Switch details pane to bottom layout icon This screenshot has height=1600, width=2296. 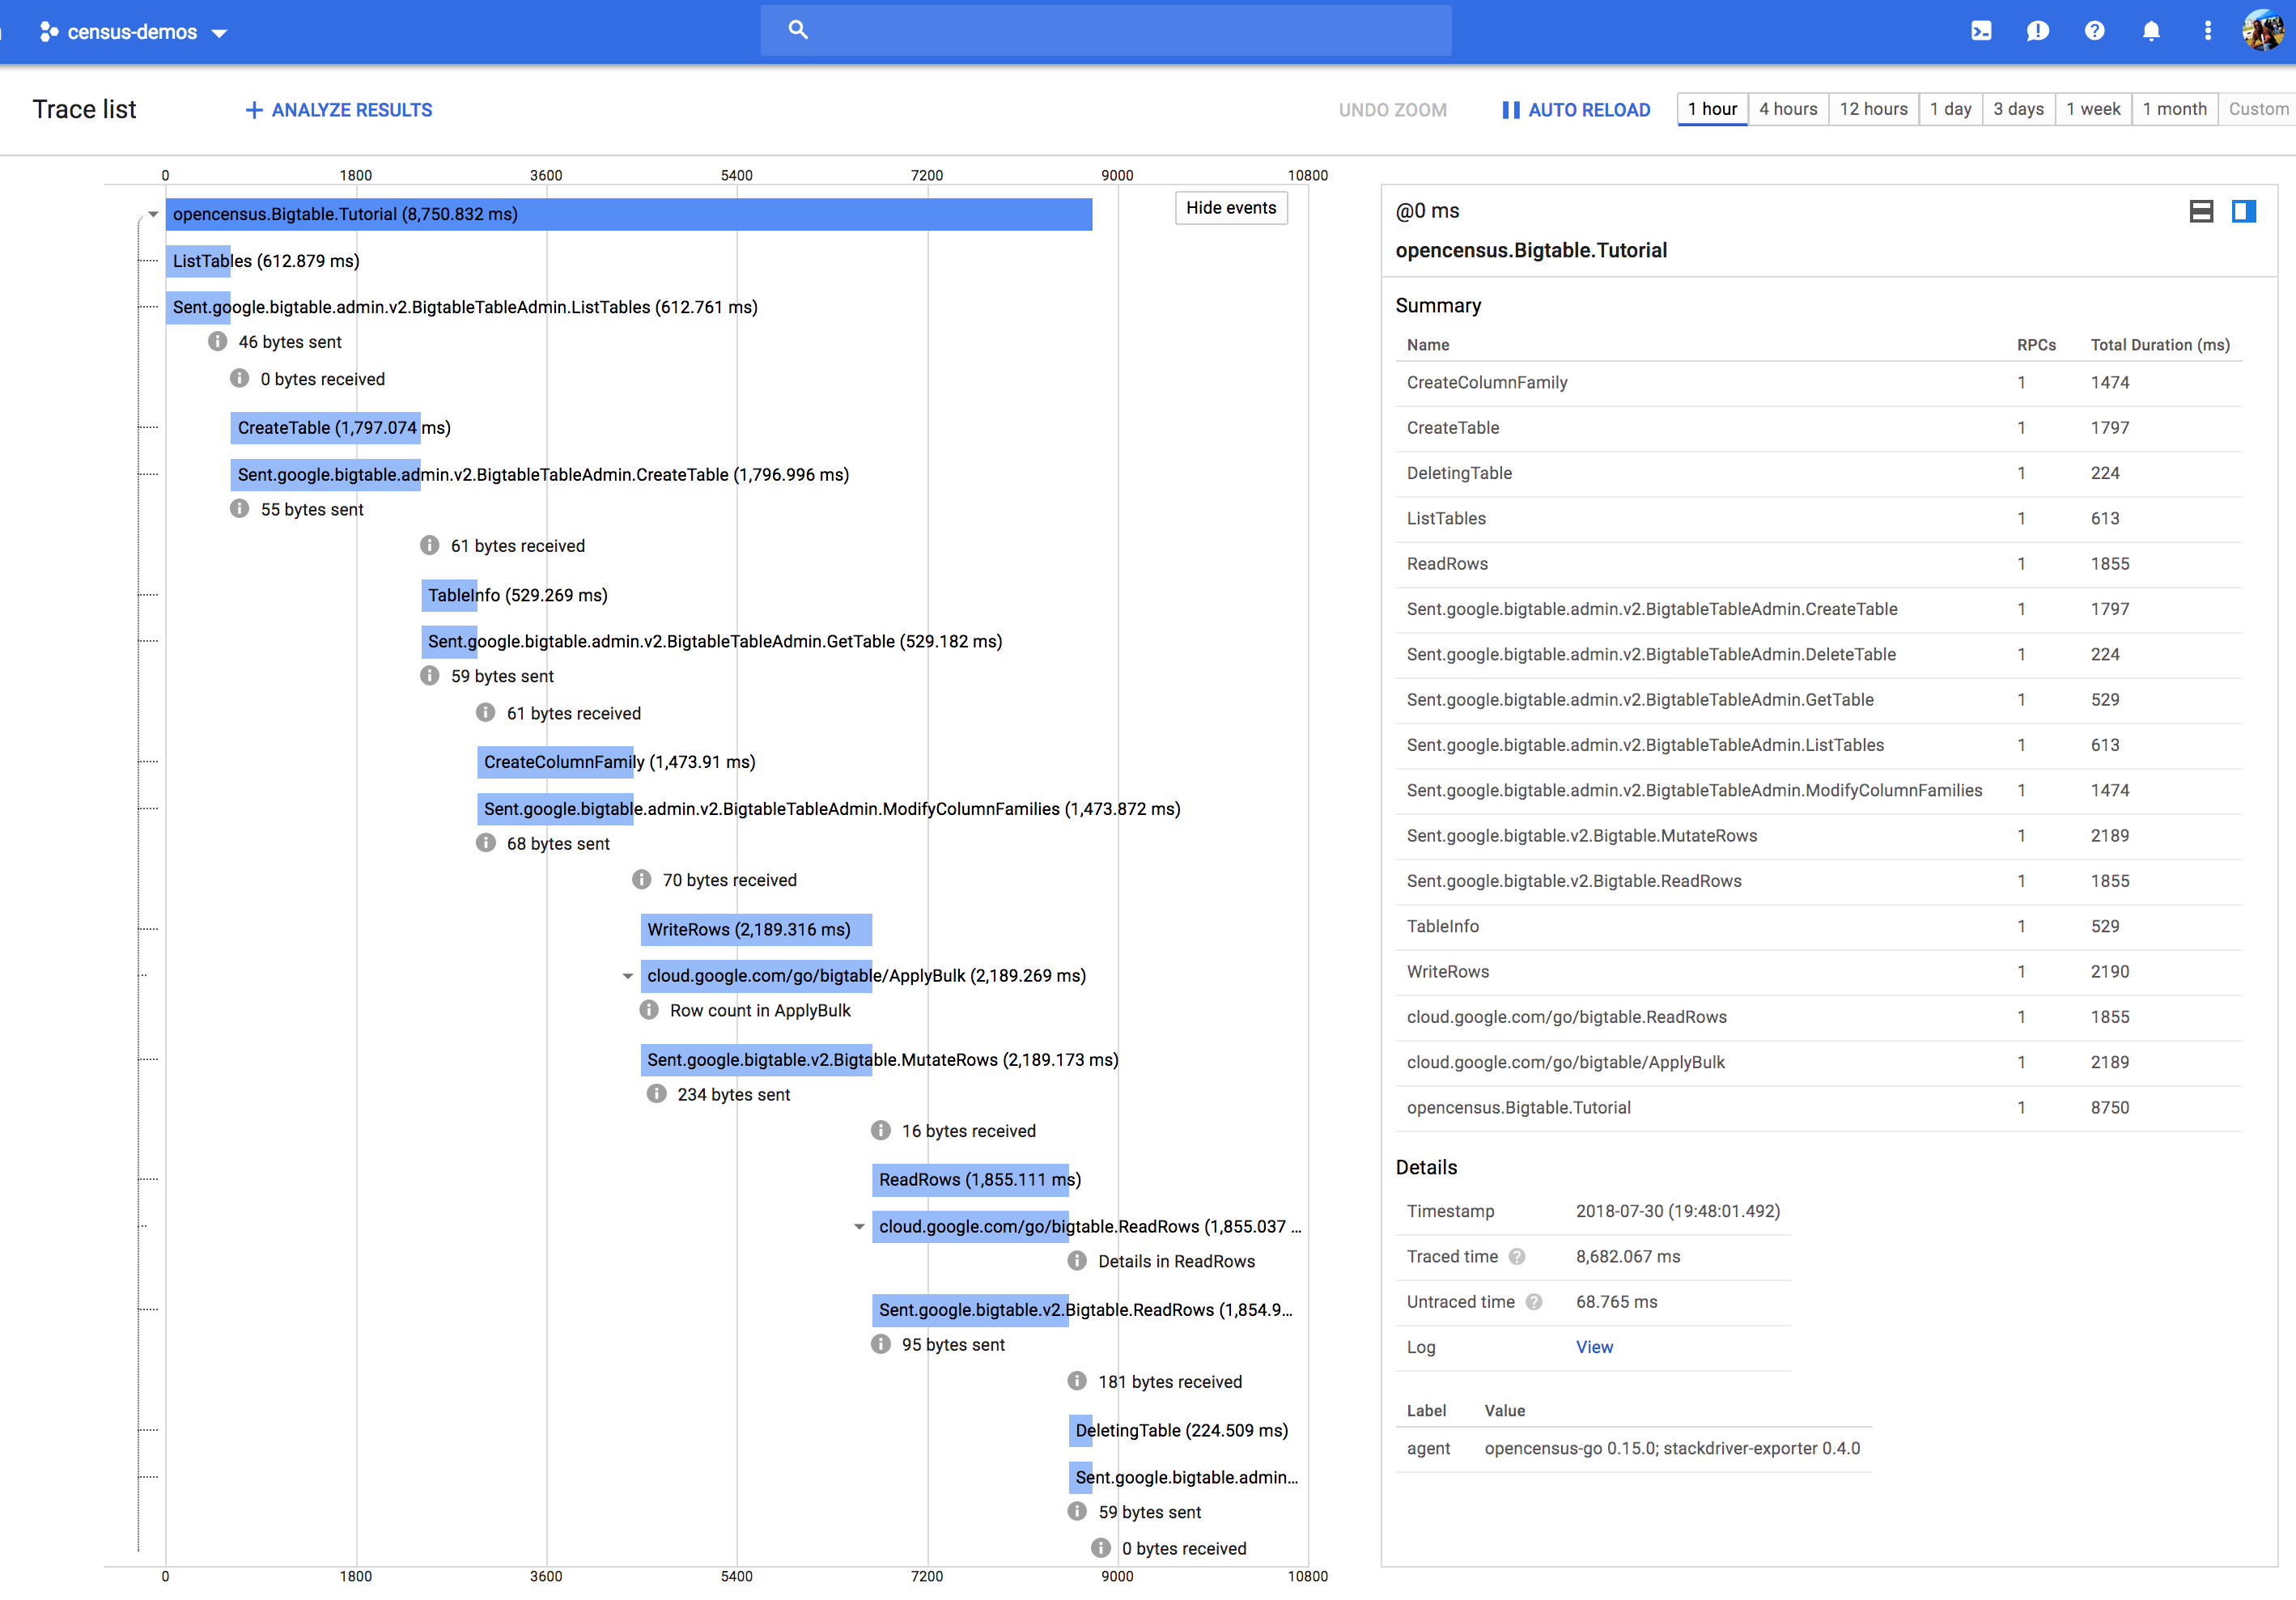(2201, 211)
